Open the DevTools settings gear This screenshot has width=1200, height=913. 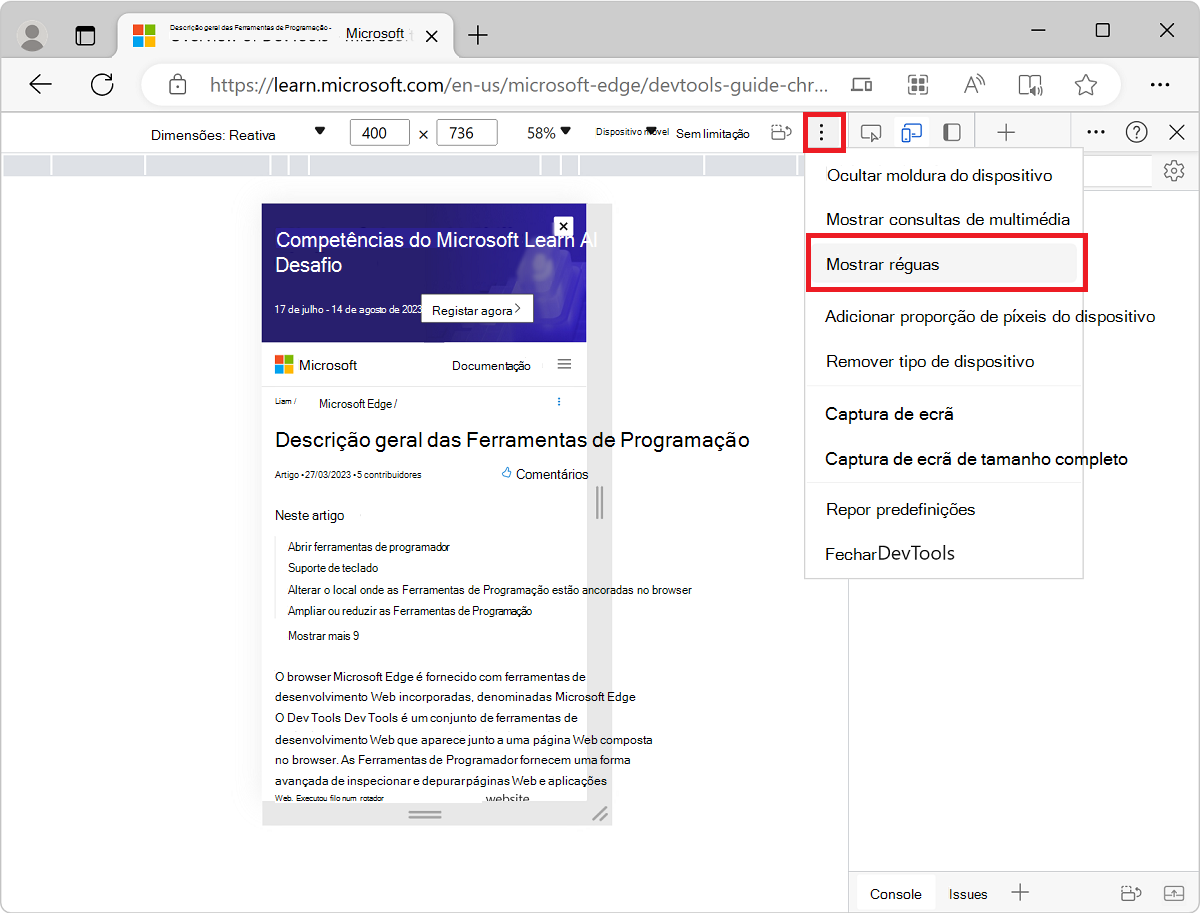click(x=1174, y=171)
